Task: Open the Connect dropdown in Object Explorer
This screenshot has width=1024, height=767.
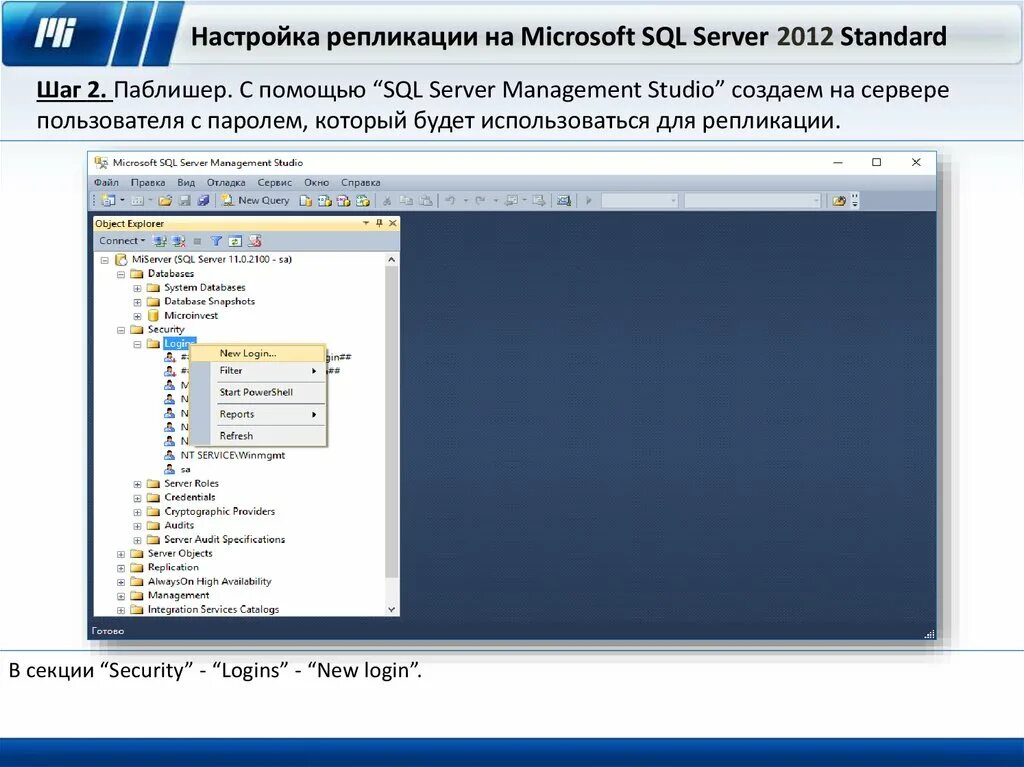Action: [x=122, y=241]
